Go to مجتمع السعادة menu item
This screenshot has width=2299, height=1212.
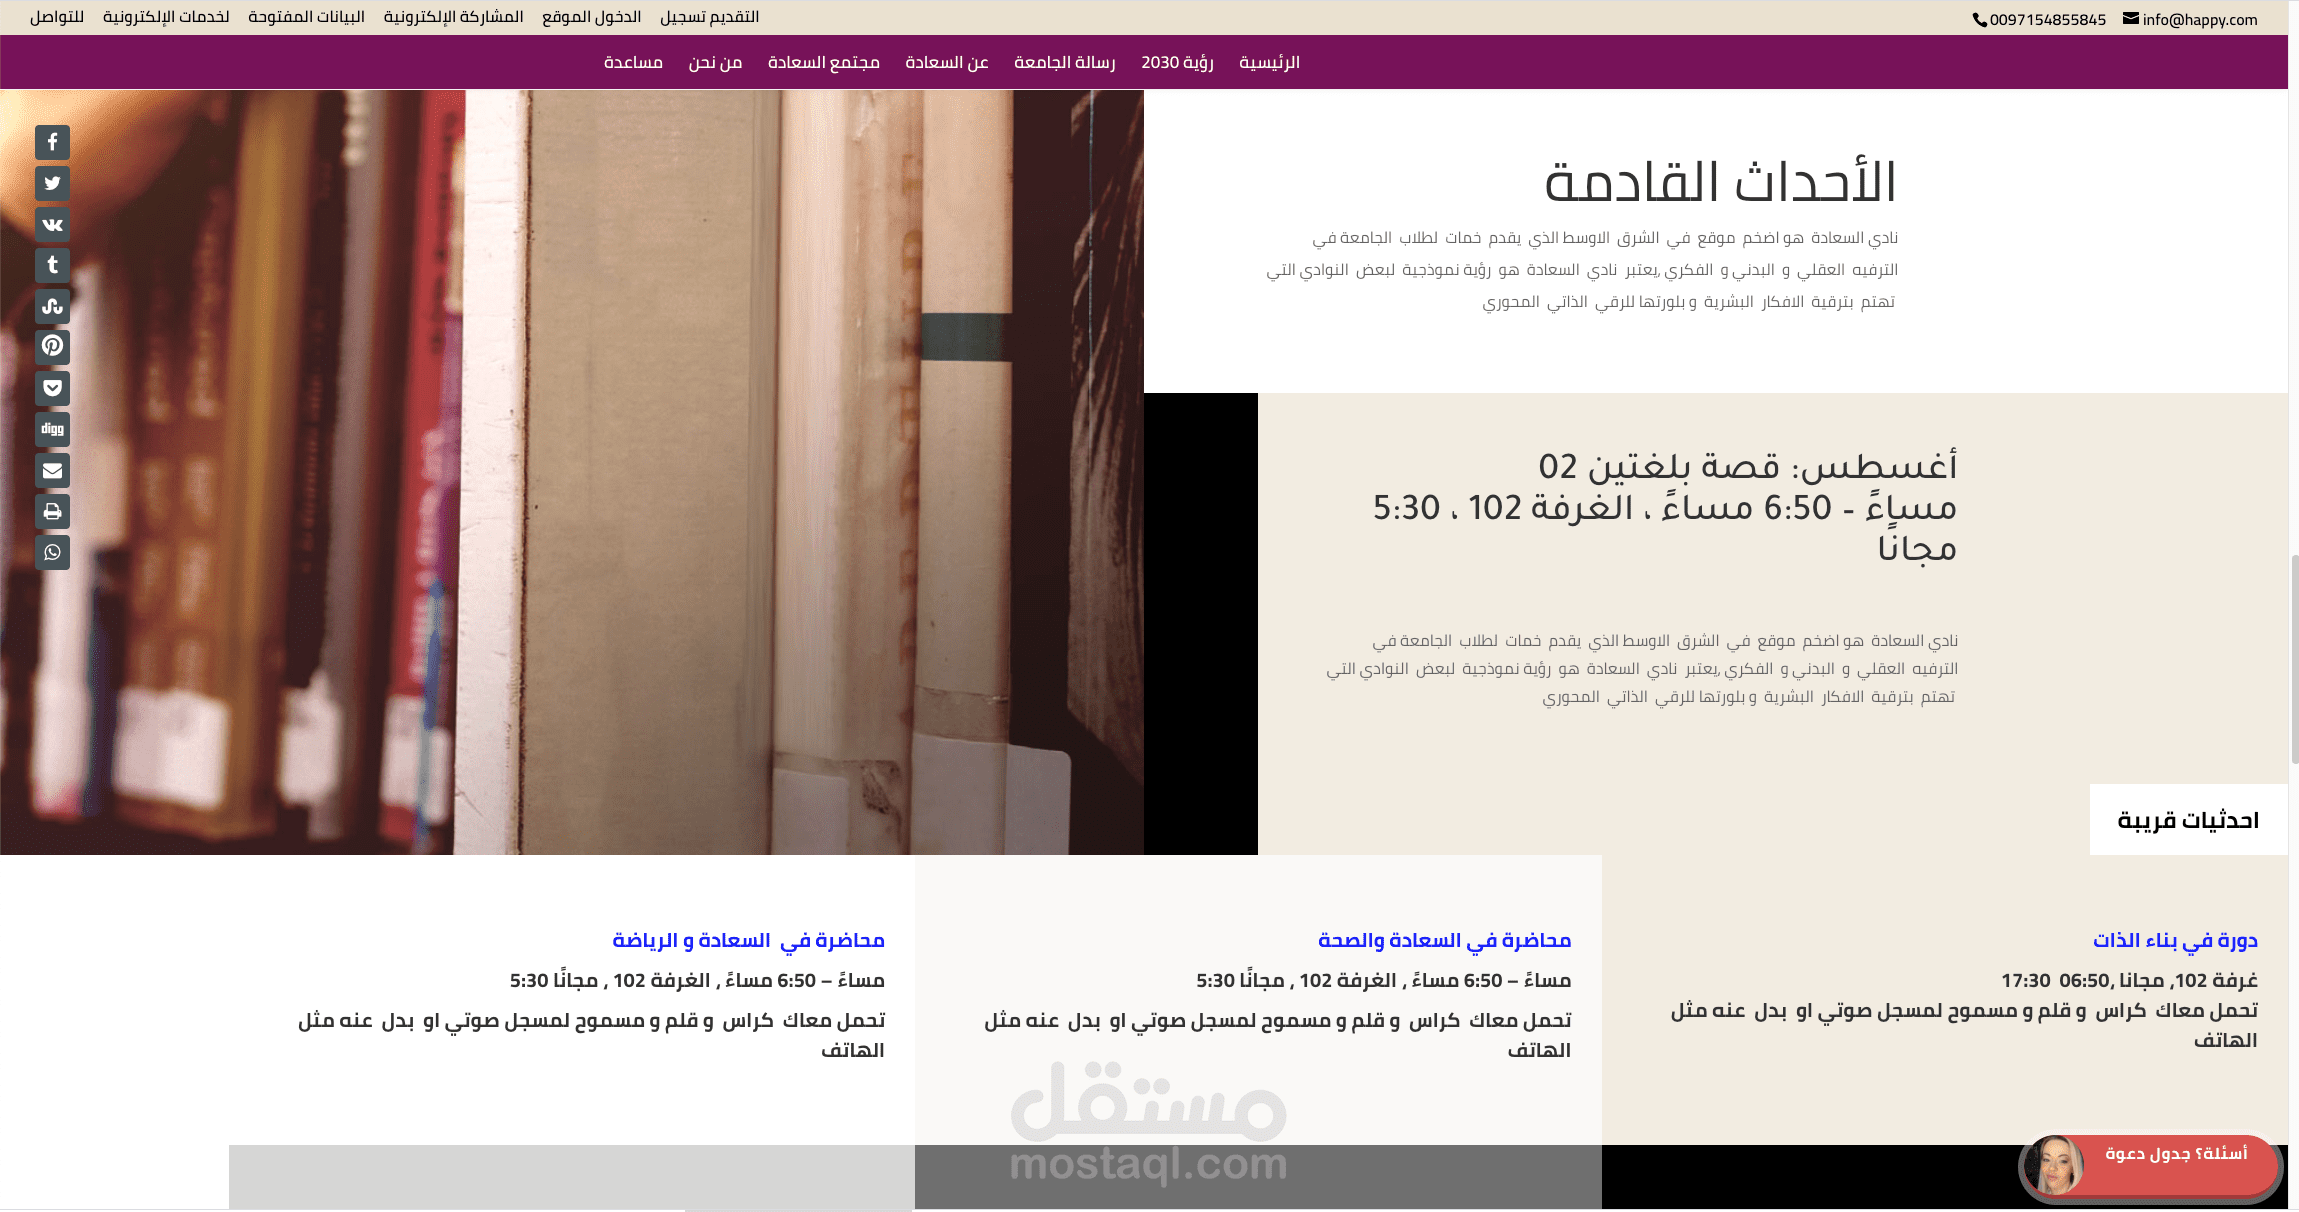[x=823, y=63]
